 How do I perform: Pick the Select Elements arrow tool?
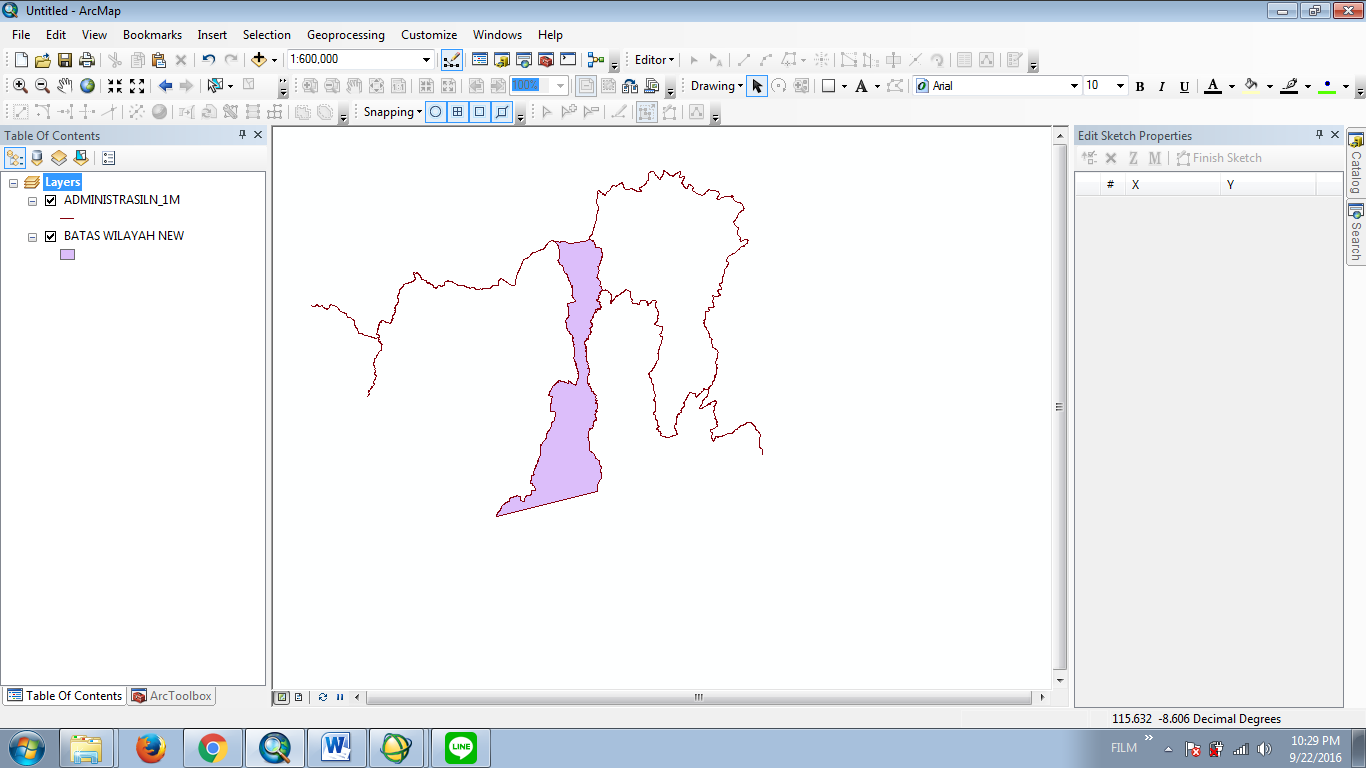(x=757, y=86)
